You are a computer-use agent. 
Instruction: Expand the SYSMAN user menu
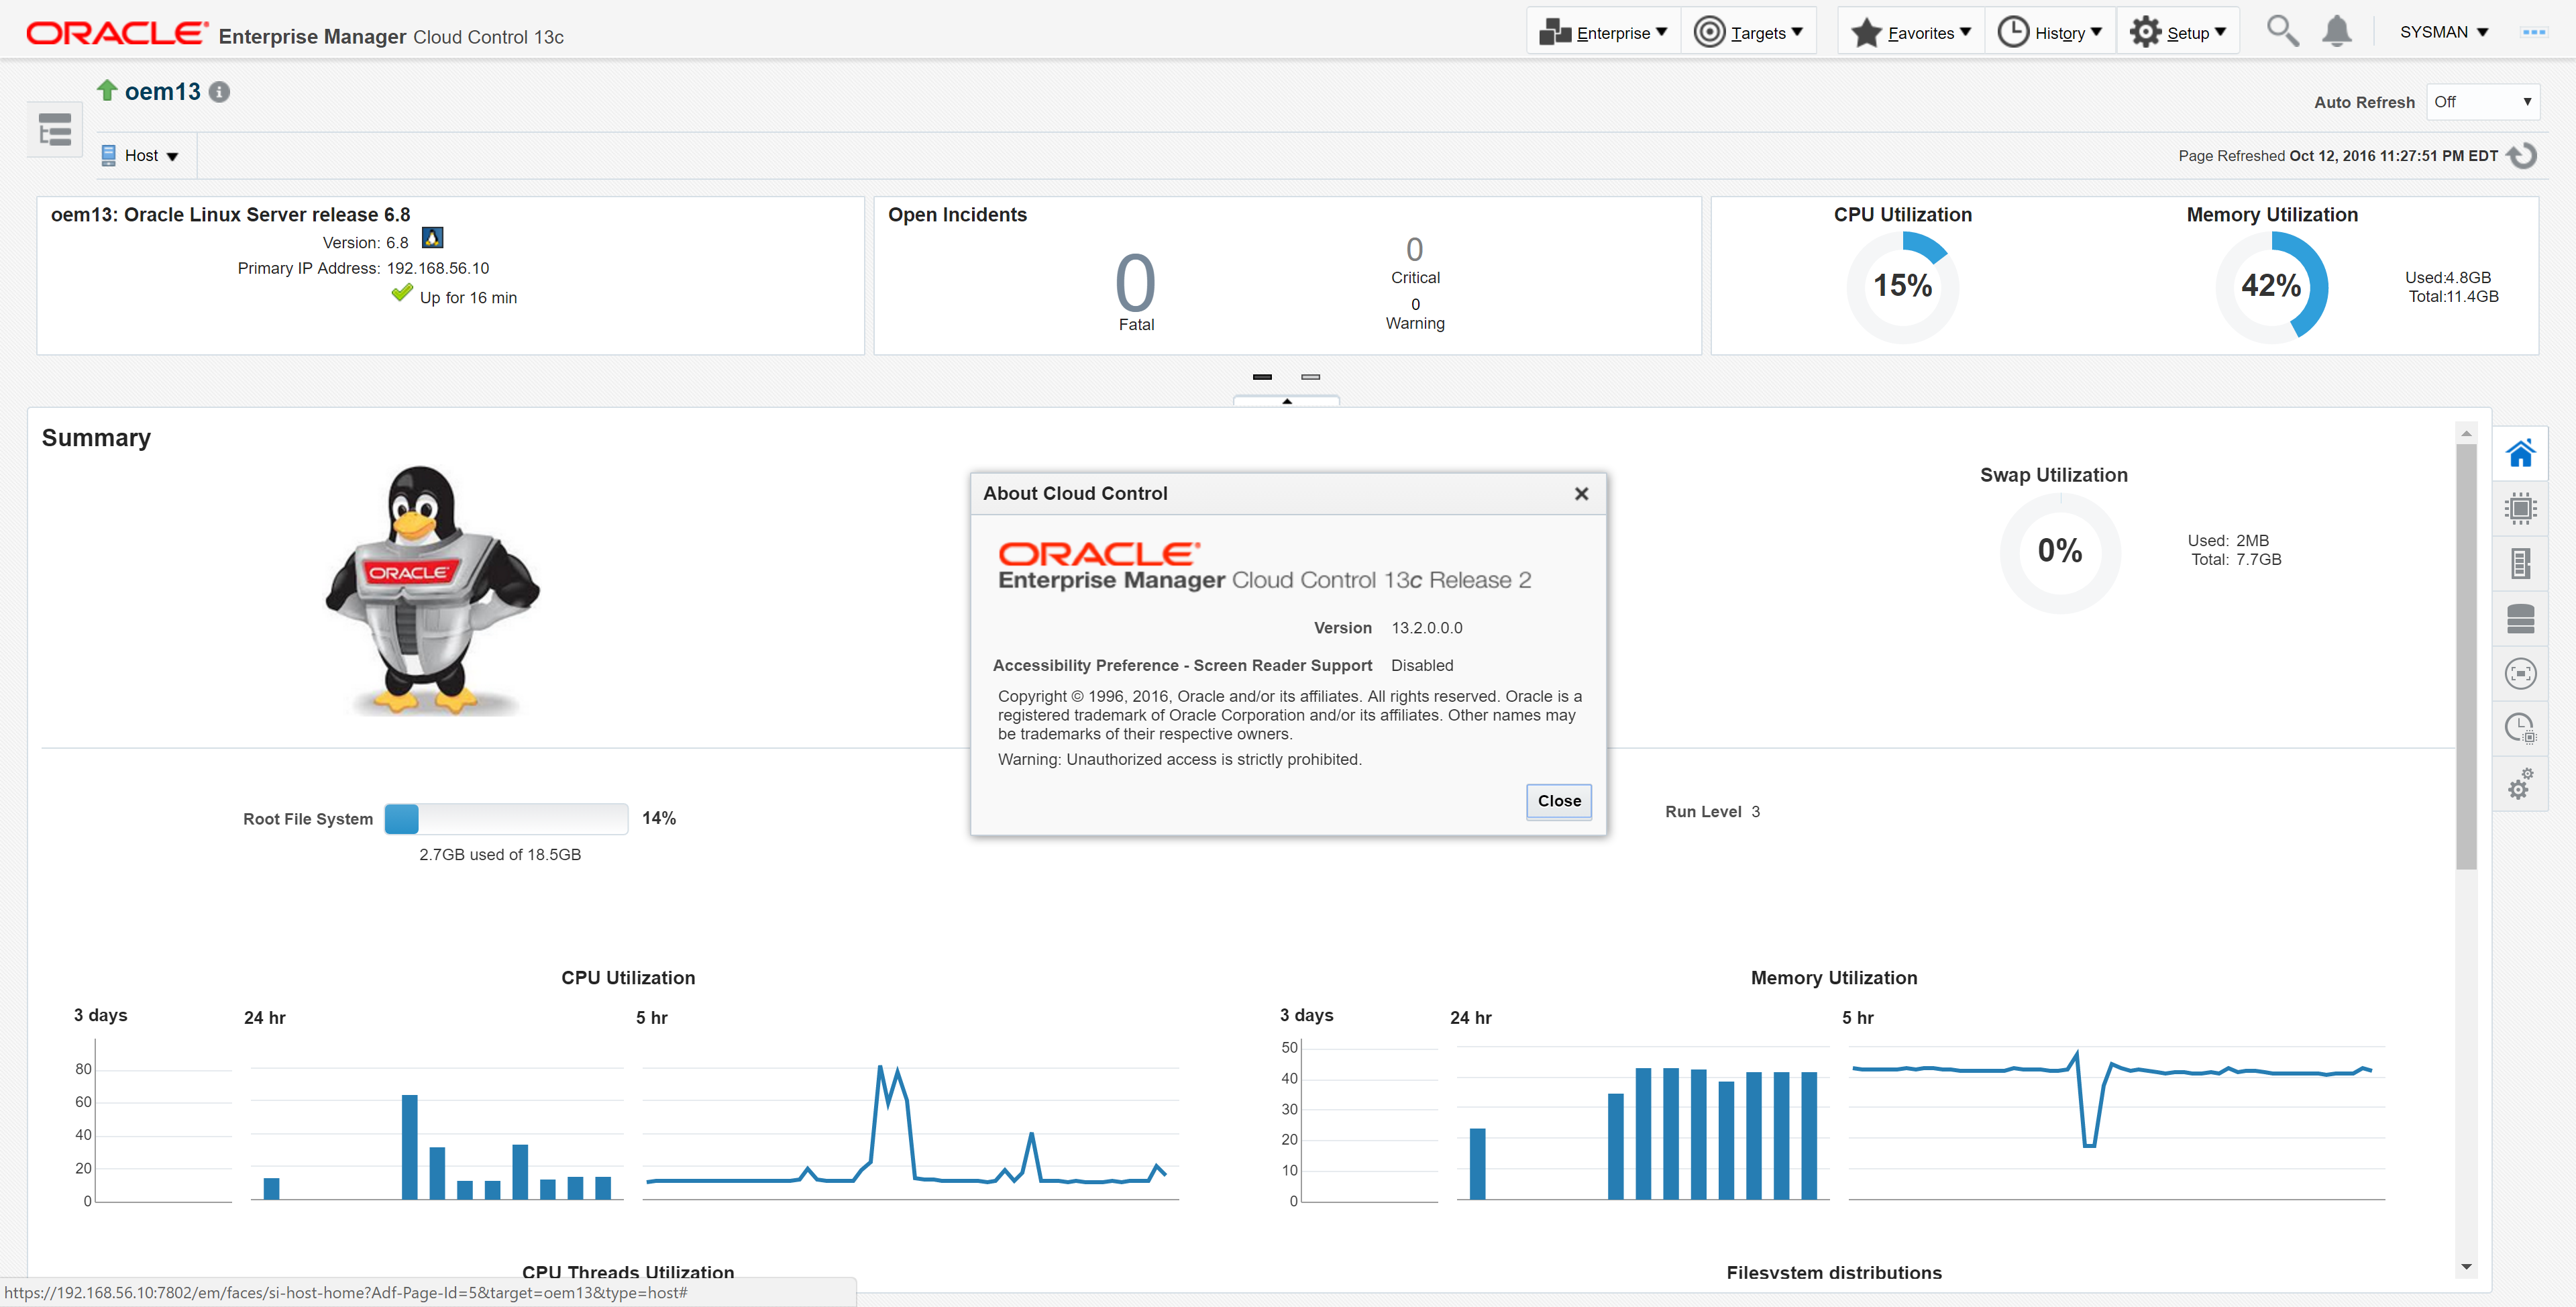2444,32
